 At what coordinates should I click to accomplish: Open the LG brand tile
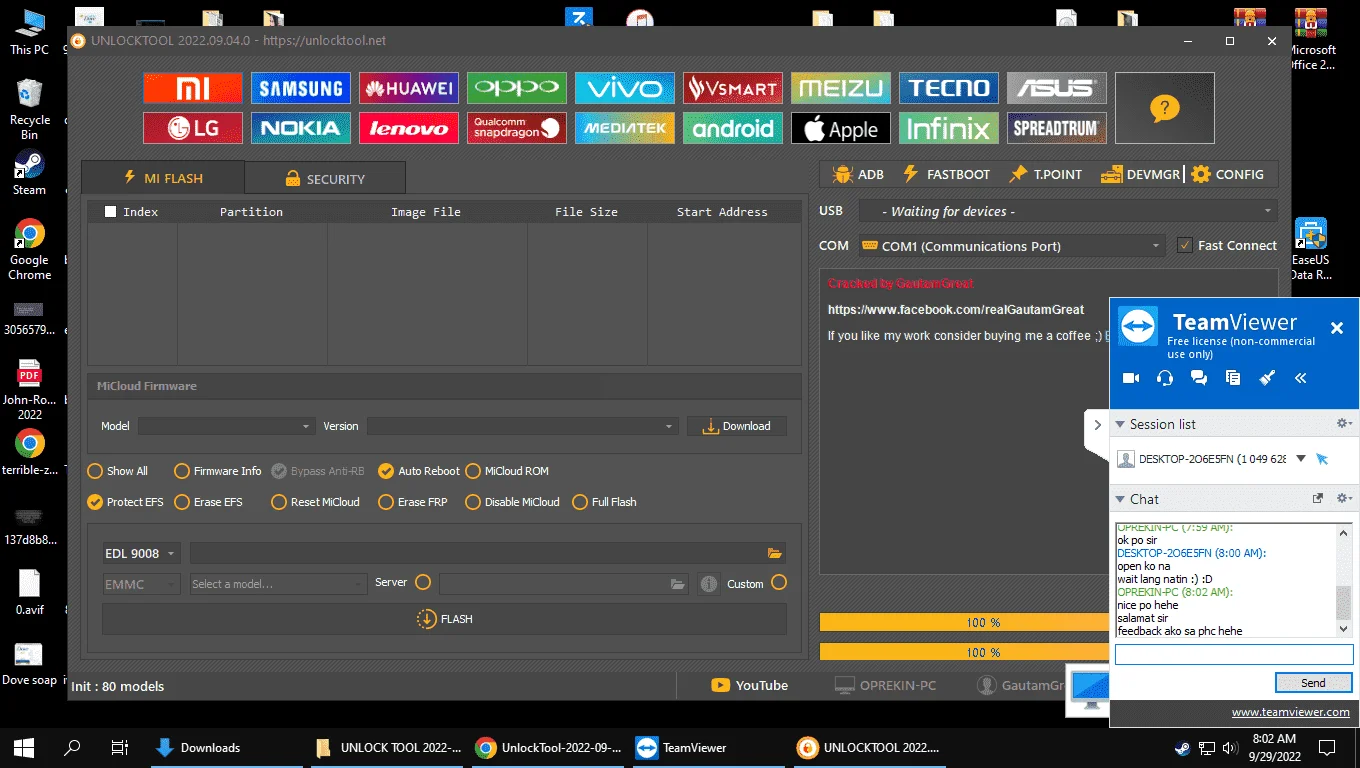[192, 128]
